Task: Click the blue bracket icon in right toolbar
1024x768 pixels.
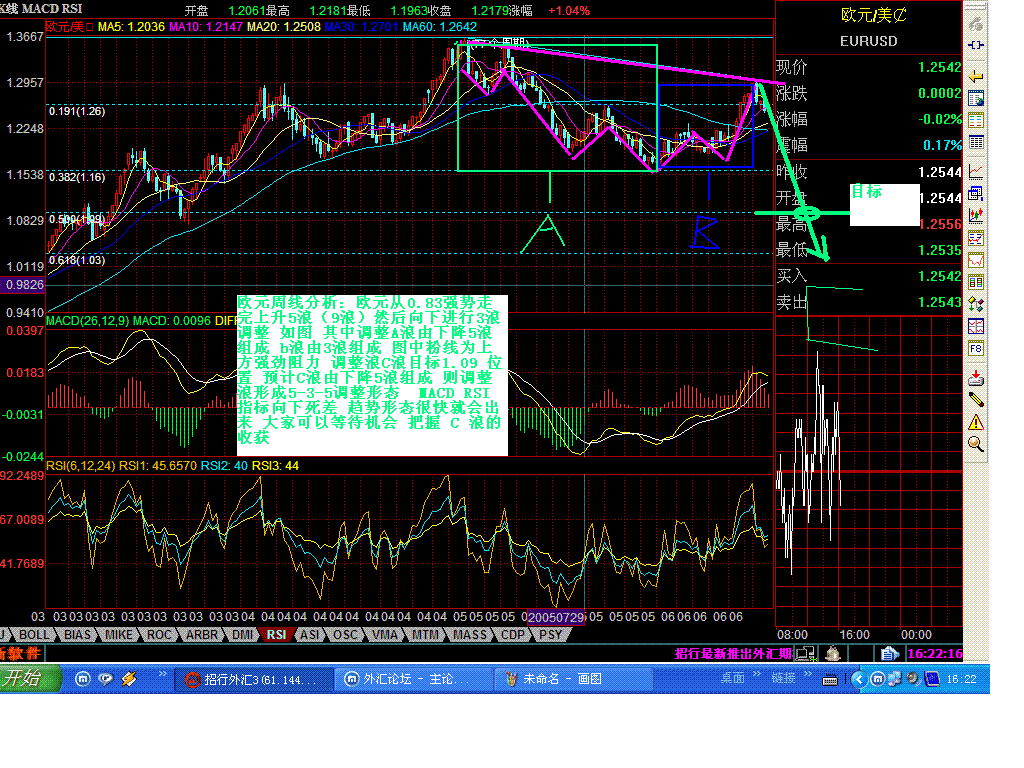Action: [x=976, y=45]
